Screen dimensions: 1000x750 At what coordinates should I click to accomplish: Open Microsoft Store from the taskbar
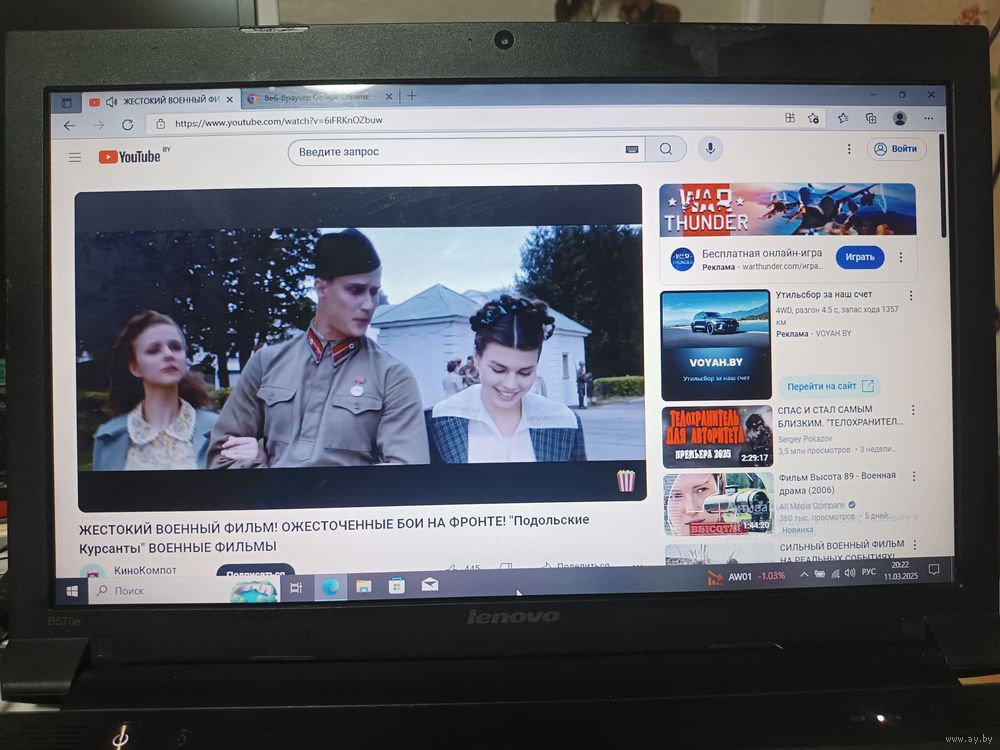click(397, 585)
